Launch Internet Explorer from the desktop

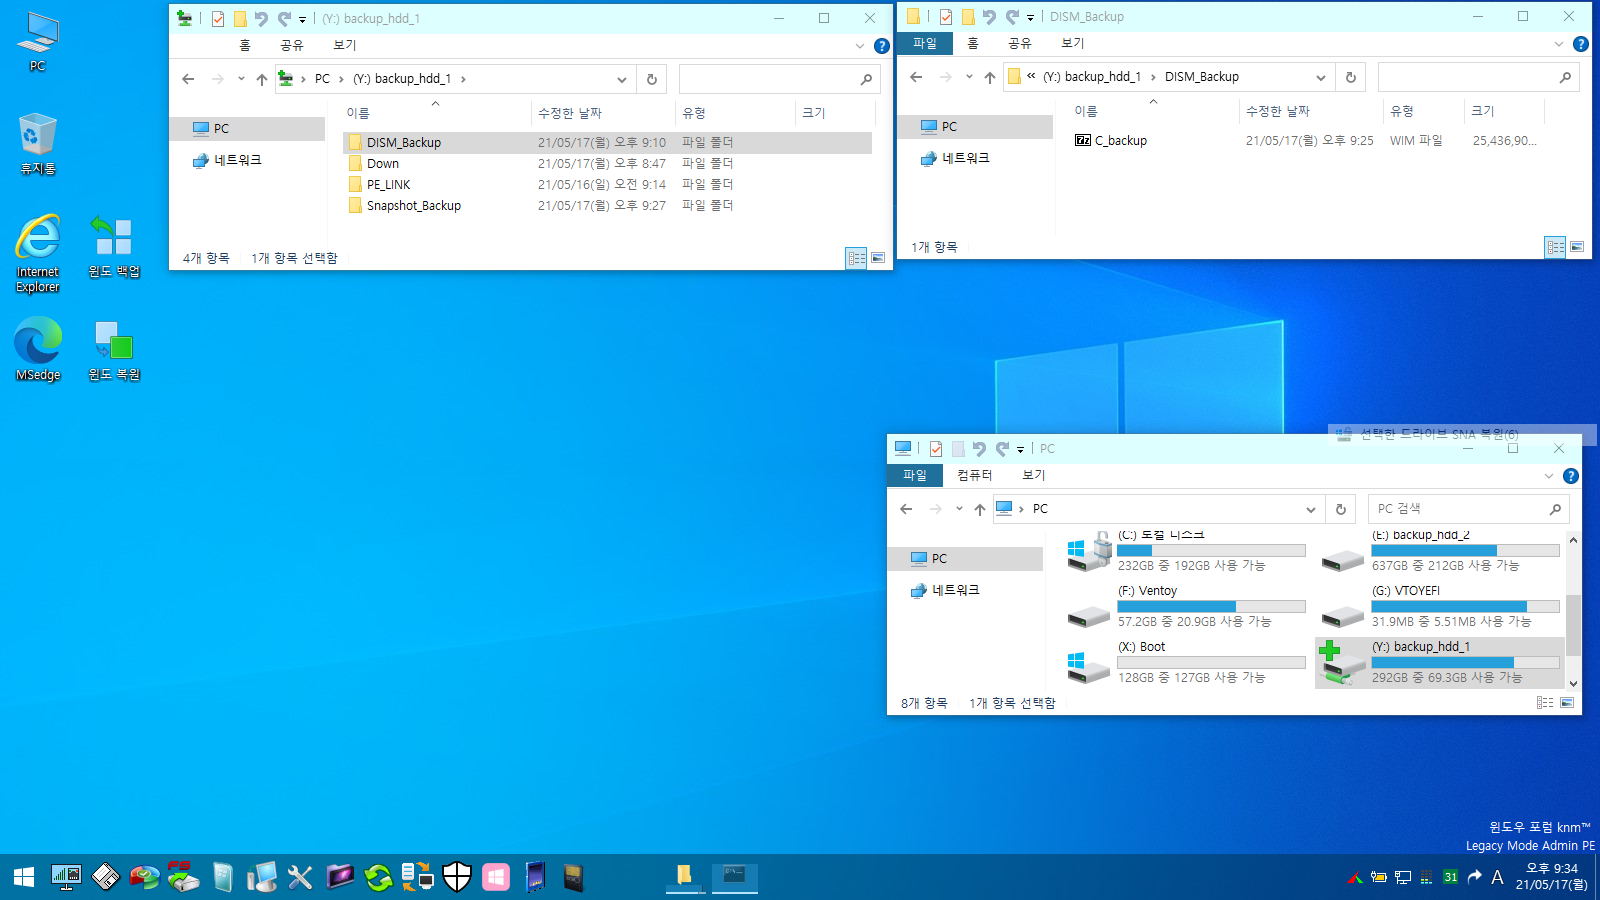(38, 253)
